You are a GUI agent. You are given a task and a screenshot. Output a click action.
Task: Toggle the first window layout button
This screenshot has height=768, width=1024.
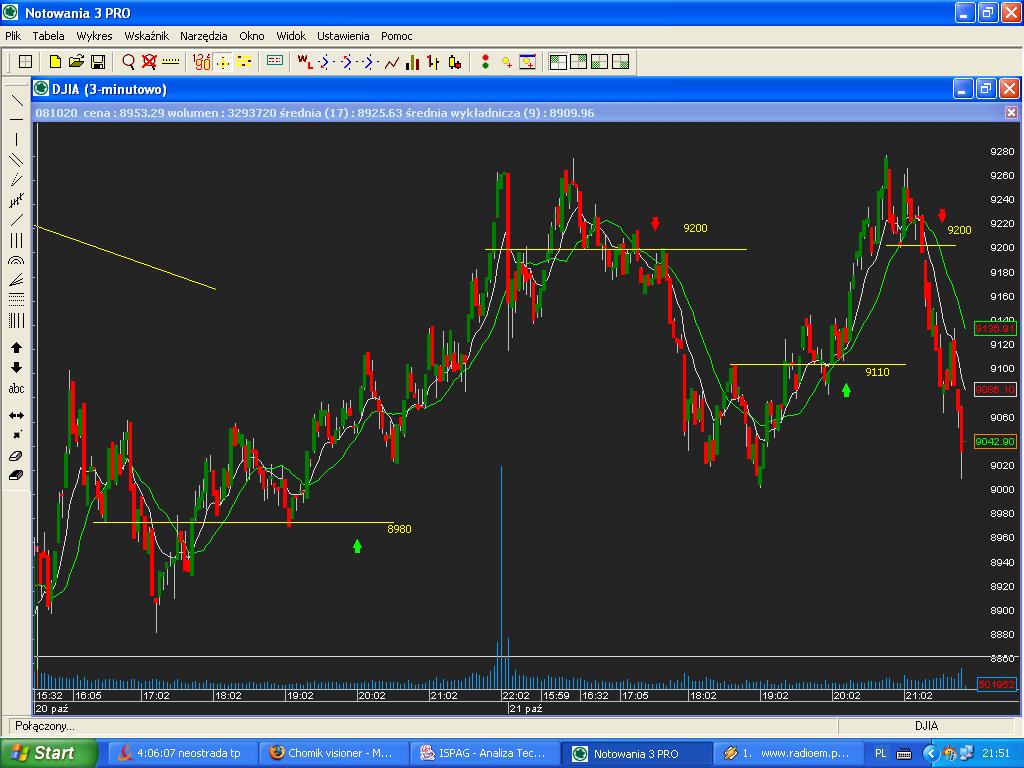(x=558, y=62)
